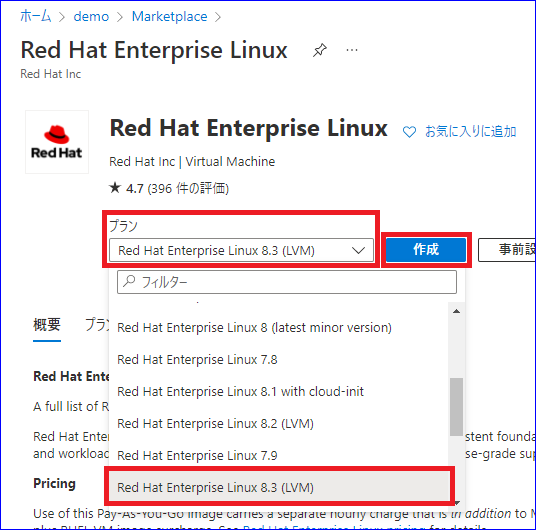Go to demo breadcrumb link
The height and width of the screenshot is (530, 536).
pyautogui.click(x=91, y=16)
